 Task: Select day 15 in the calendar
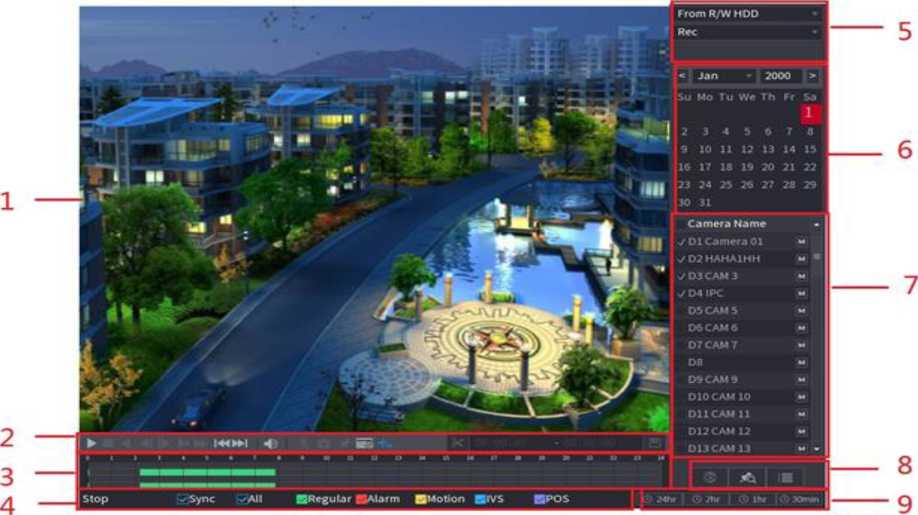810,150
